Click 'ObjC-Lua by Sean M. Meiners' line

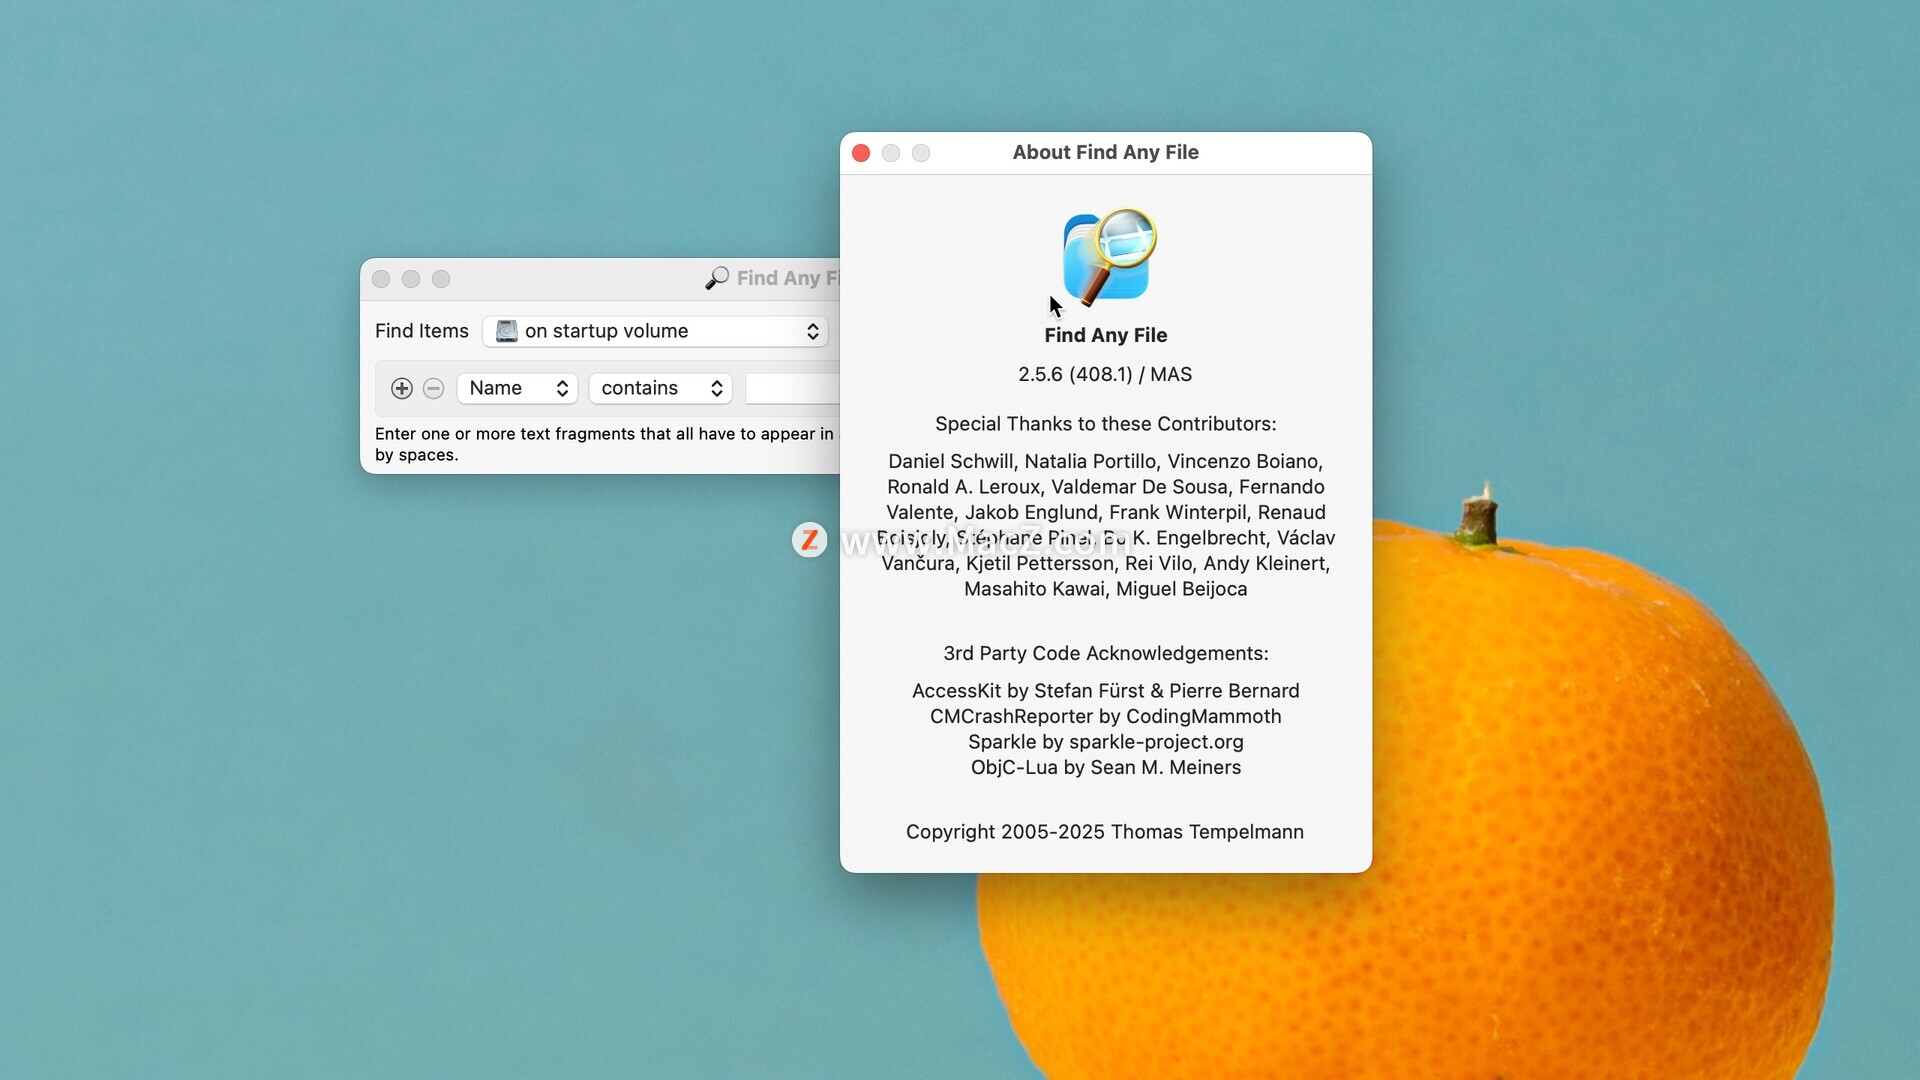tap(1106, 767)
